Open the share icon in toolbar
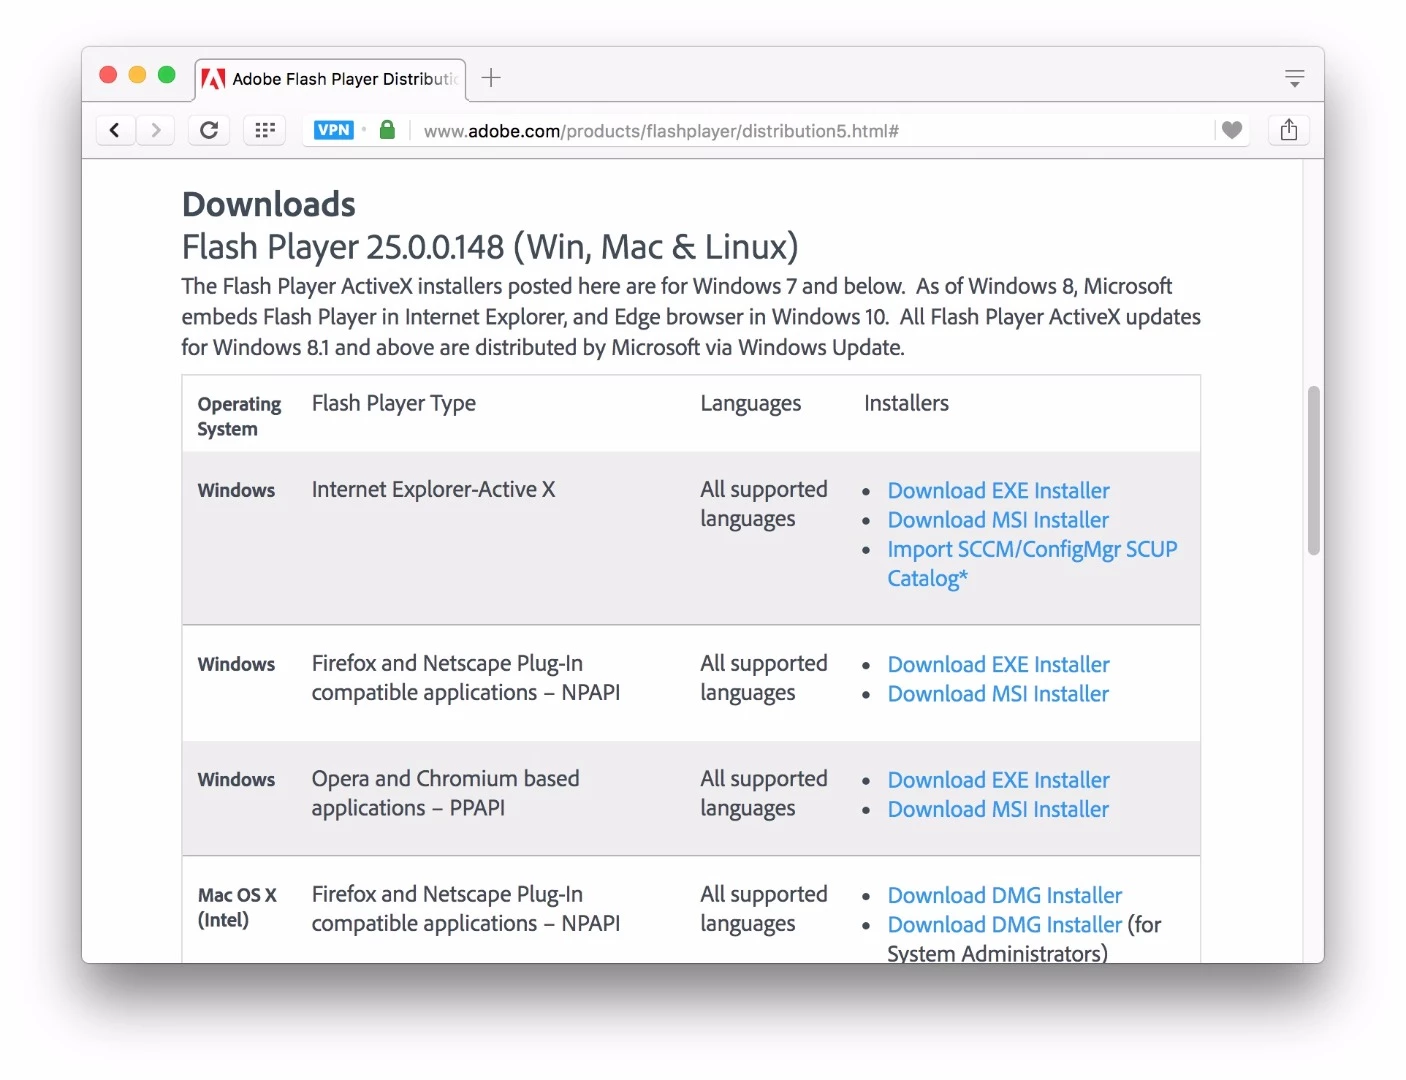 click(x=1289, y=130)
